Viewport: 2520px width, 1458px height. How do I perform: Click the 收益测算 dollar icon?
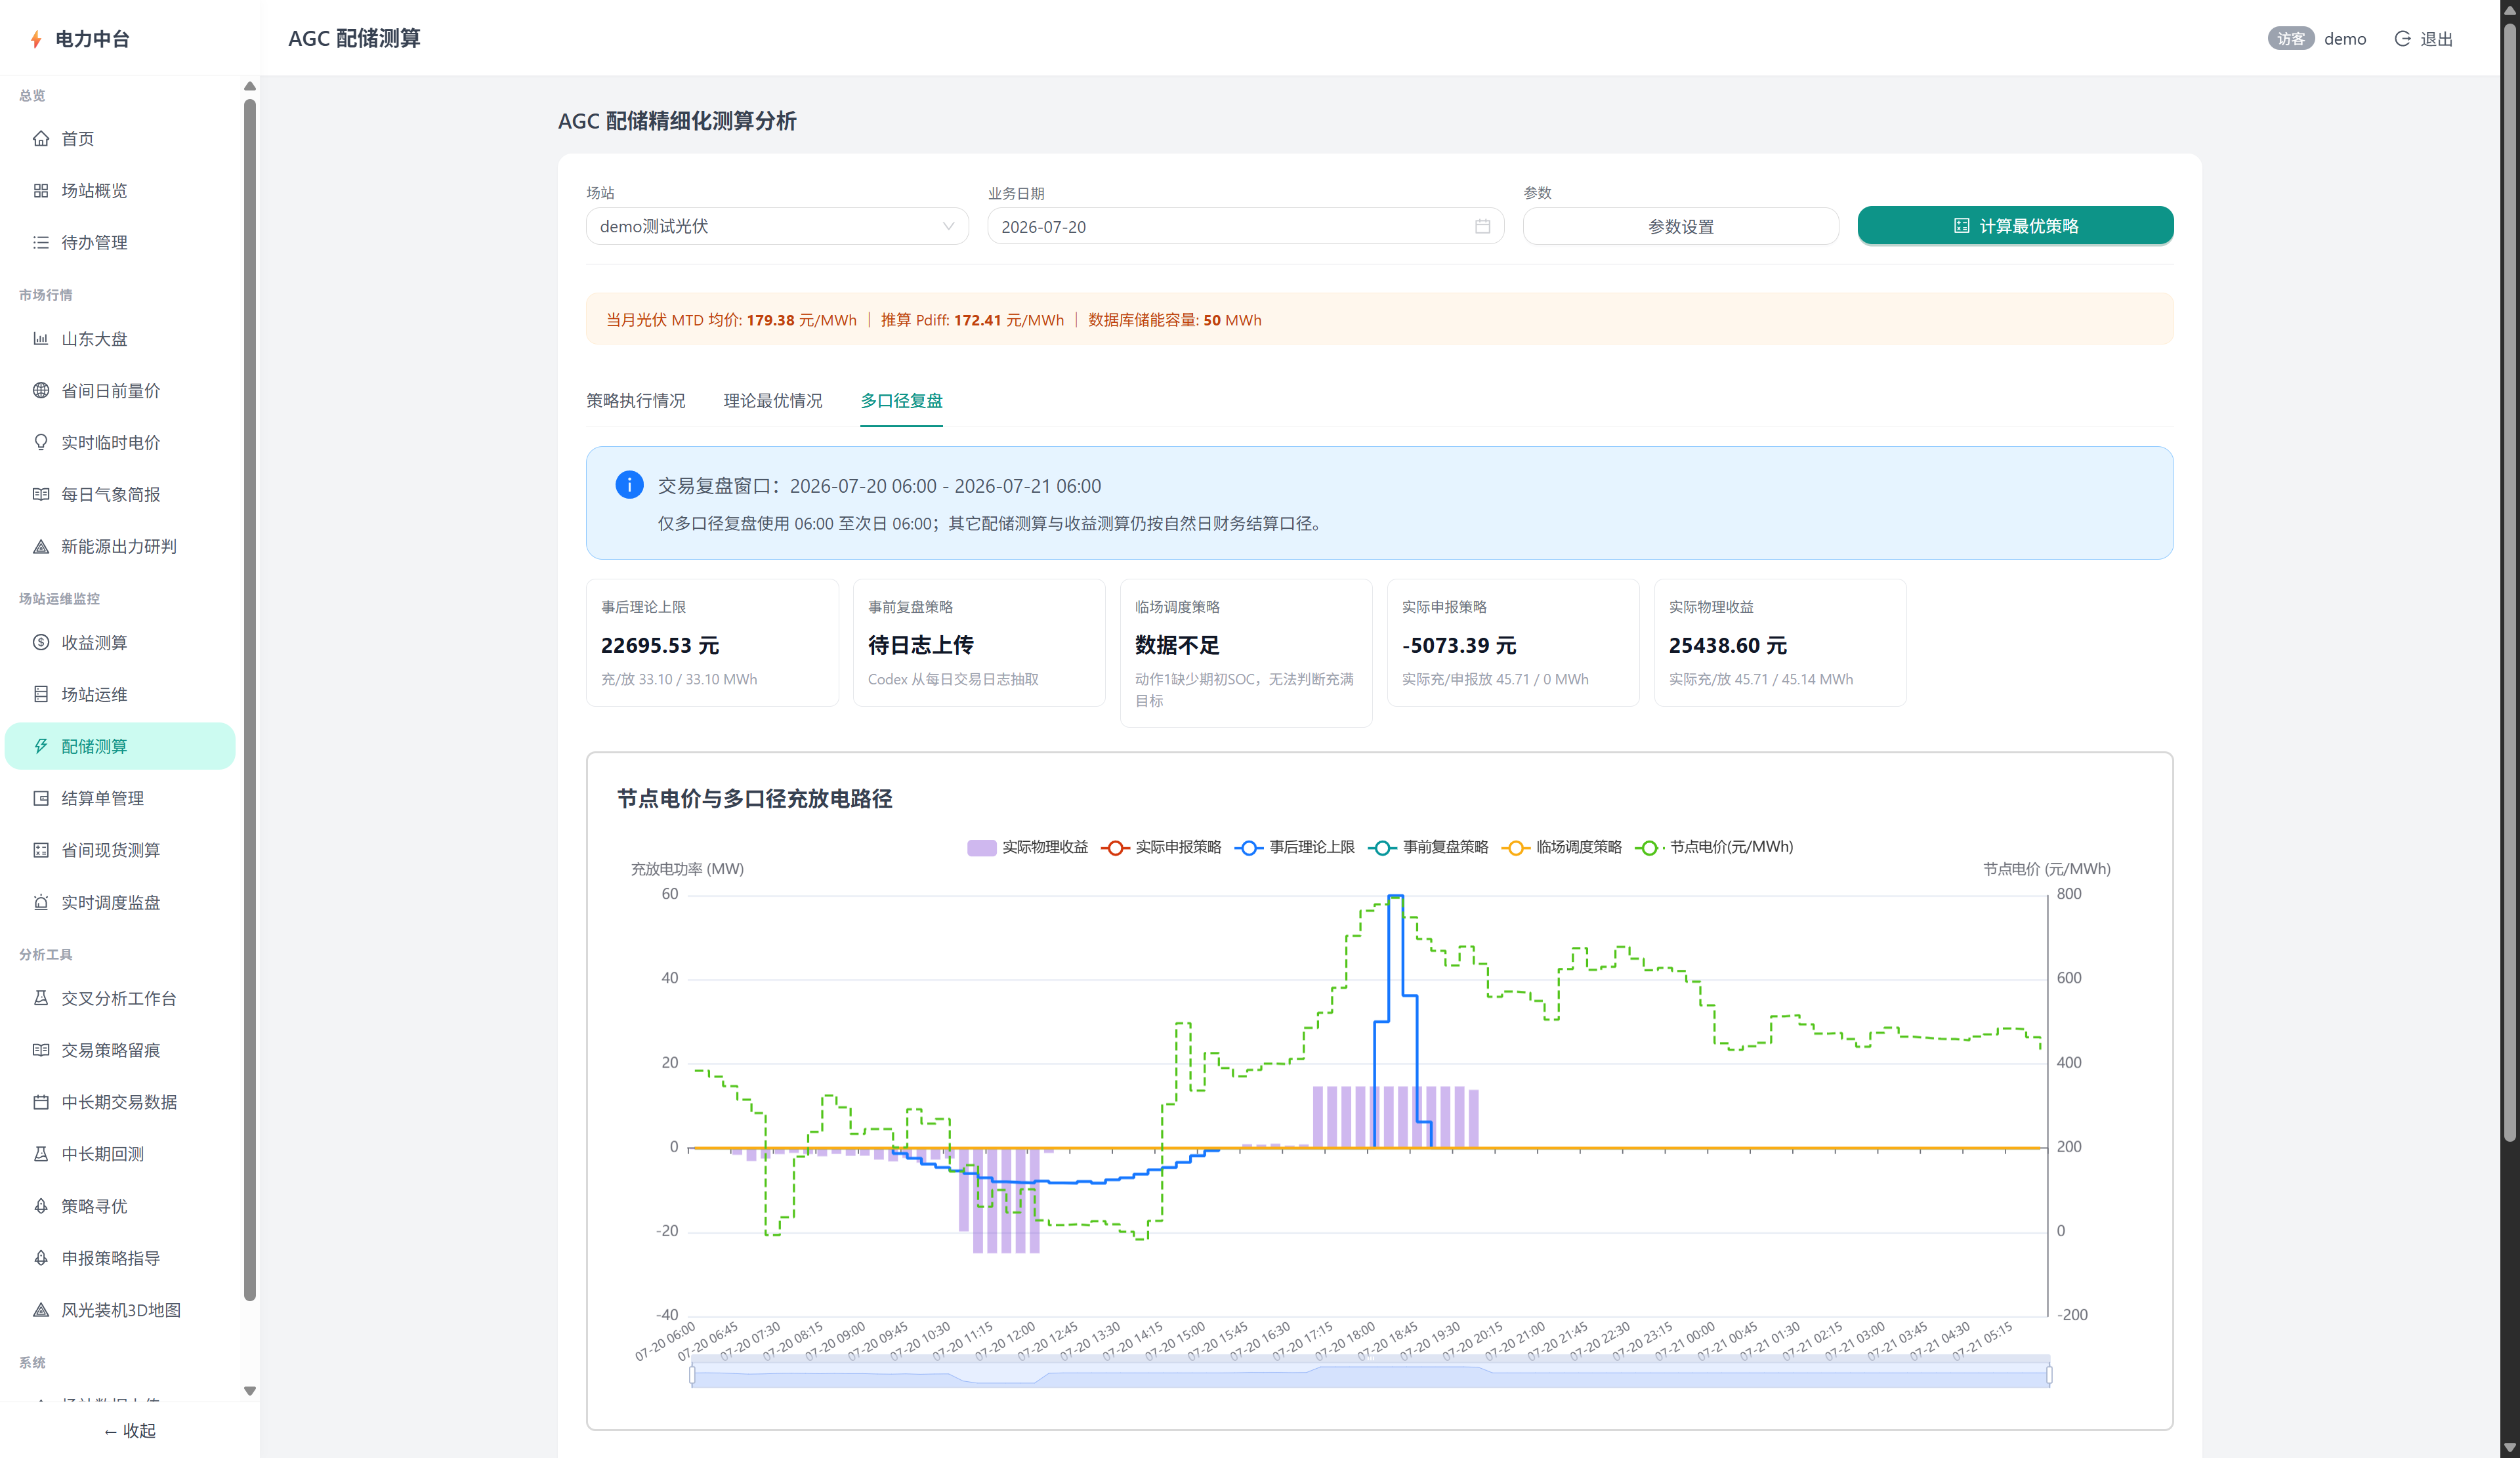[41, 642]
